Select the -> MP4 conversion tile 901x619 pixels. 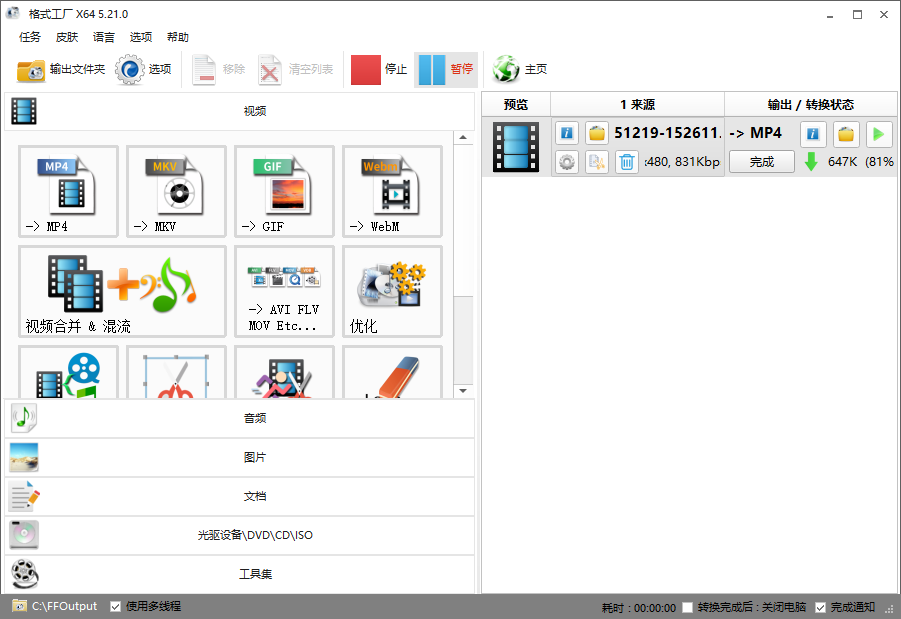(x=68, y=191)
